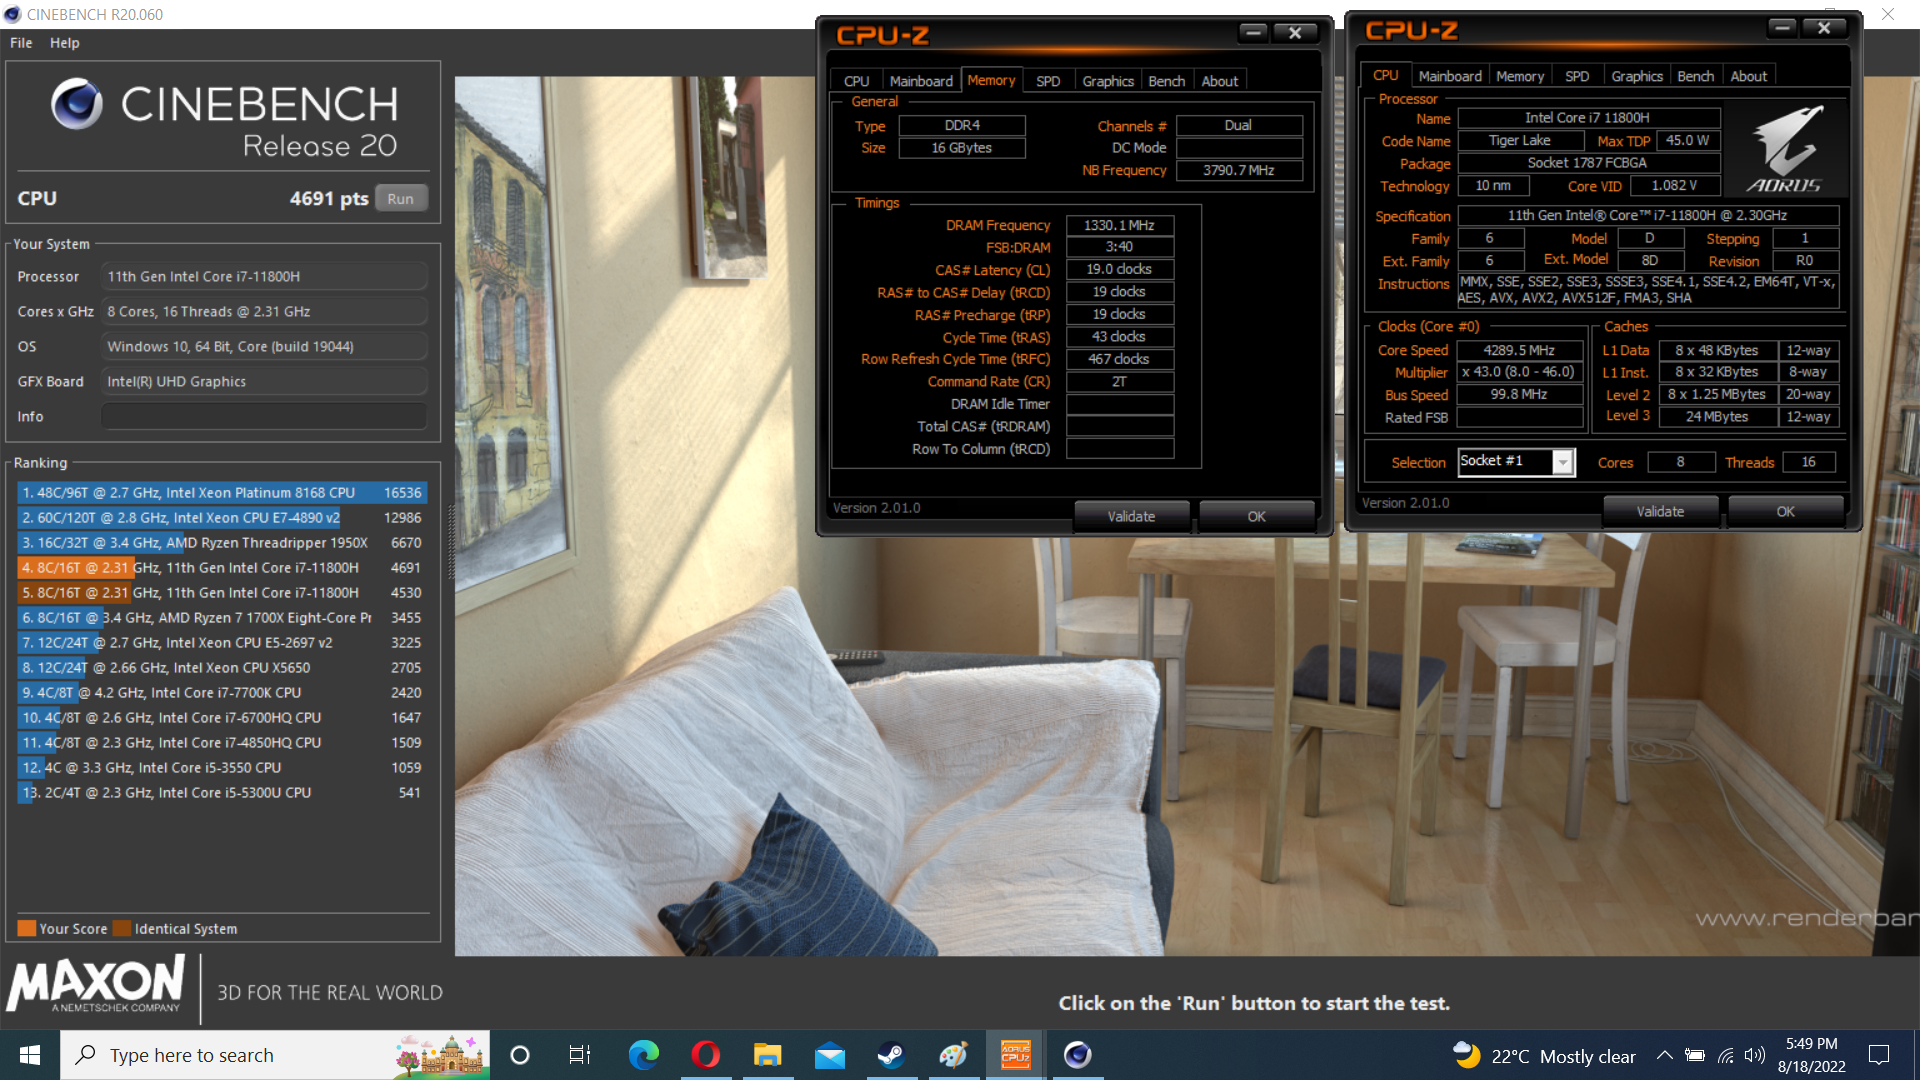Screen dimensions: 1920x1080
Task: Open CPU tab in left CPU-Z window
Action: tap(857, 81)
